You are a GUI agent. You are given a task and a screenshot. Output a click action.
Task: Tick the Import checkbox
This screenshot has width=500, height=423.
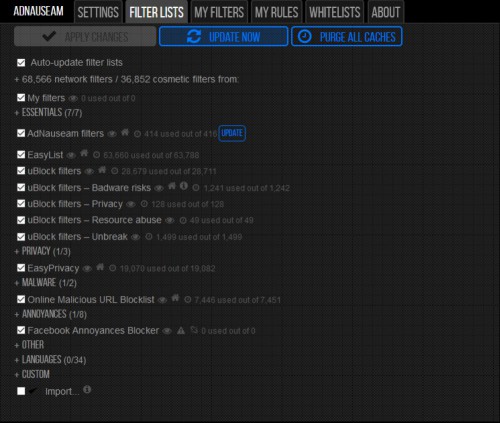tap(21, 391)
